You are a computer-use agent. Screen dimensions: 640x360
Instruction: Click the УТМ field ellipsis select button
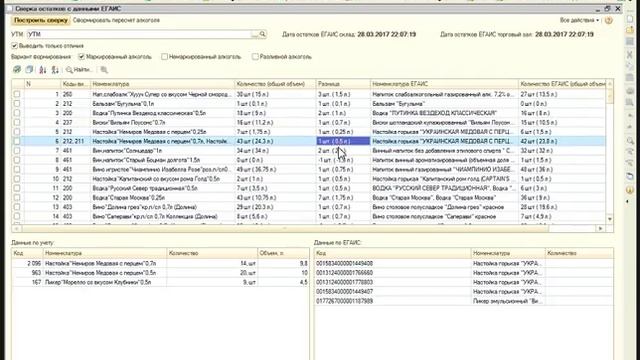coord(255,35)
